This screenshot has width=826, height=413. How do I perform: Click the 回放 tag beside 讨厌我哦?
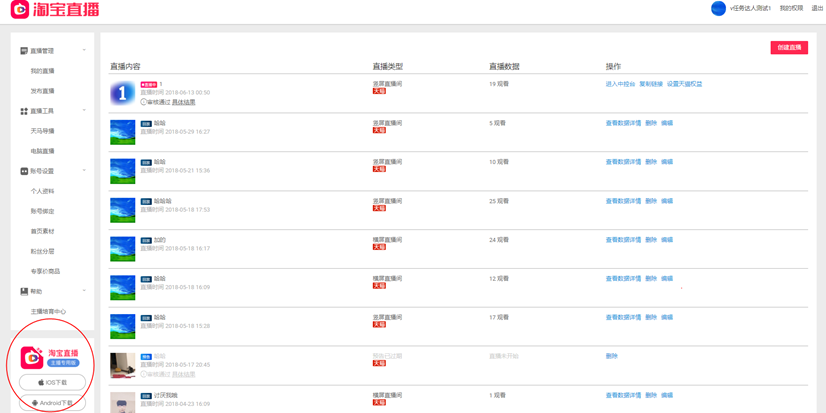[x=146, y=396]
